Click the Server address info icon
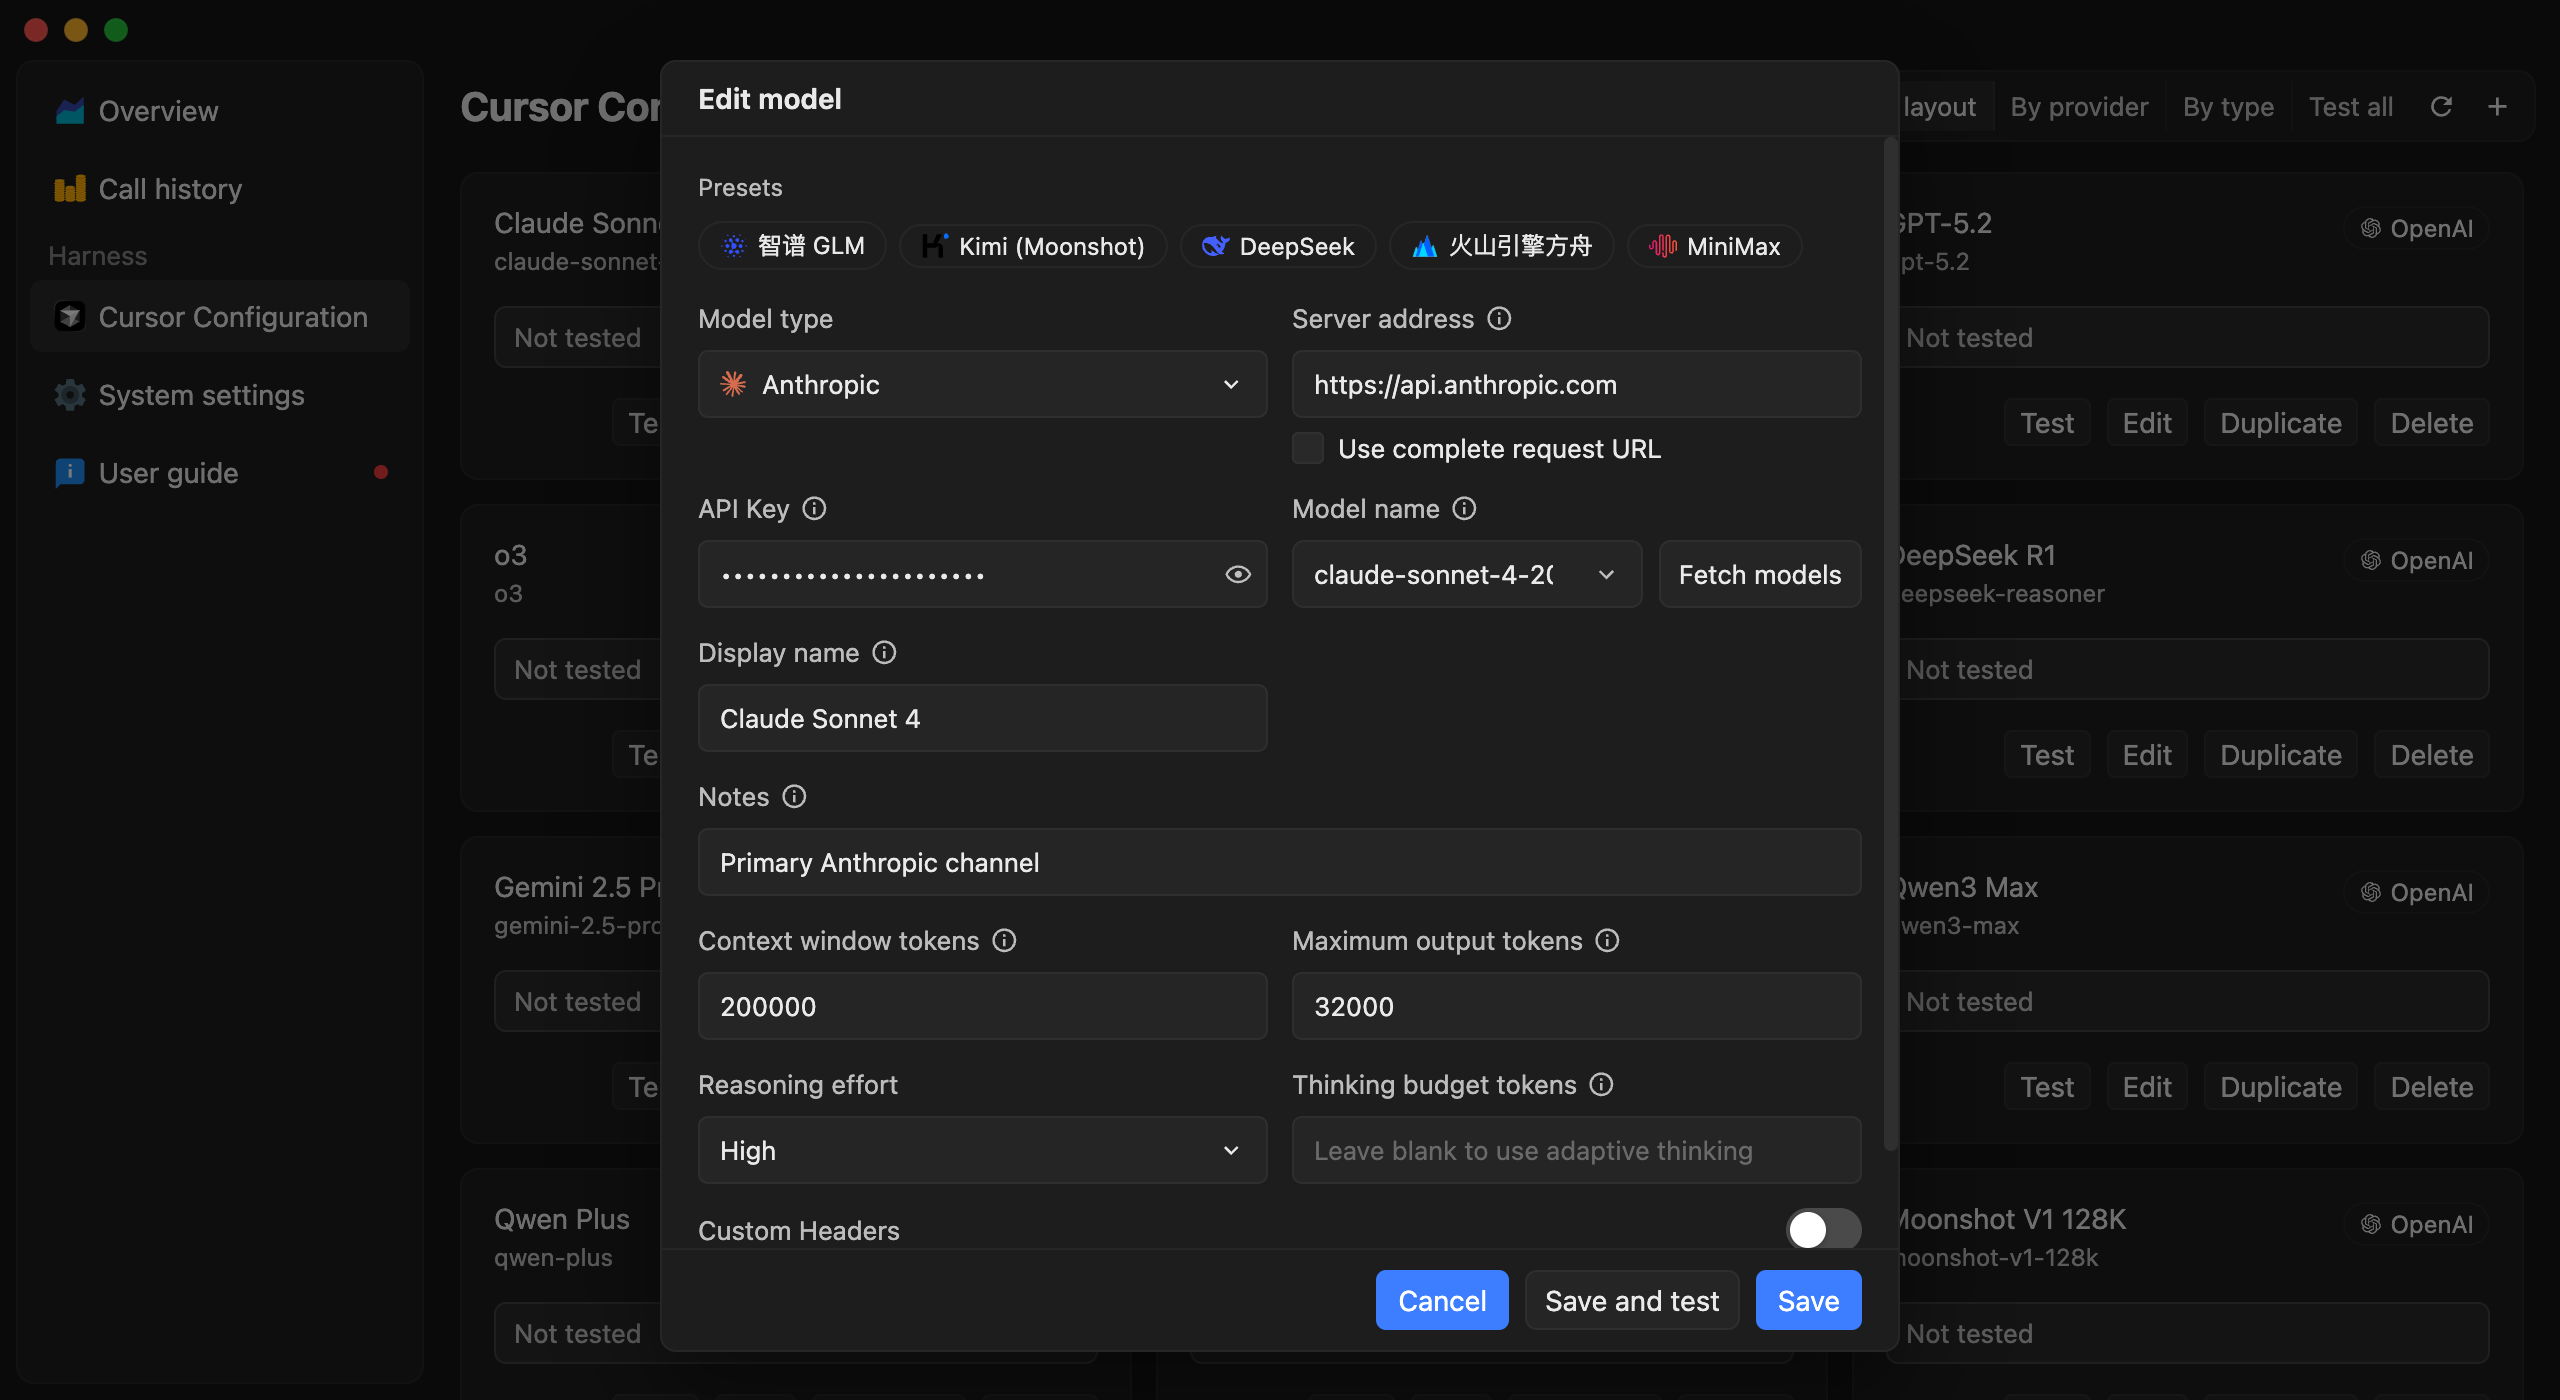Viewport: 2560px width, 1400px height. [1499, 318]
